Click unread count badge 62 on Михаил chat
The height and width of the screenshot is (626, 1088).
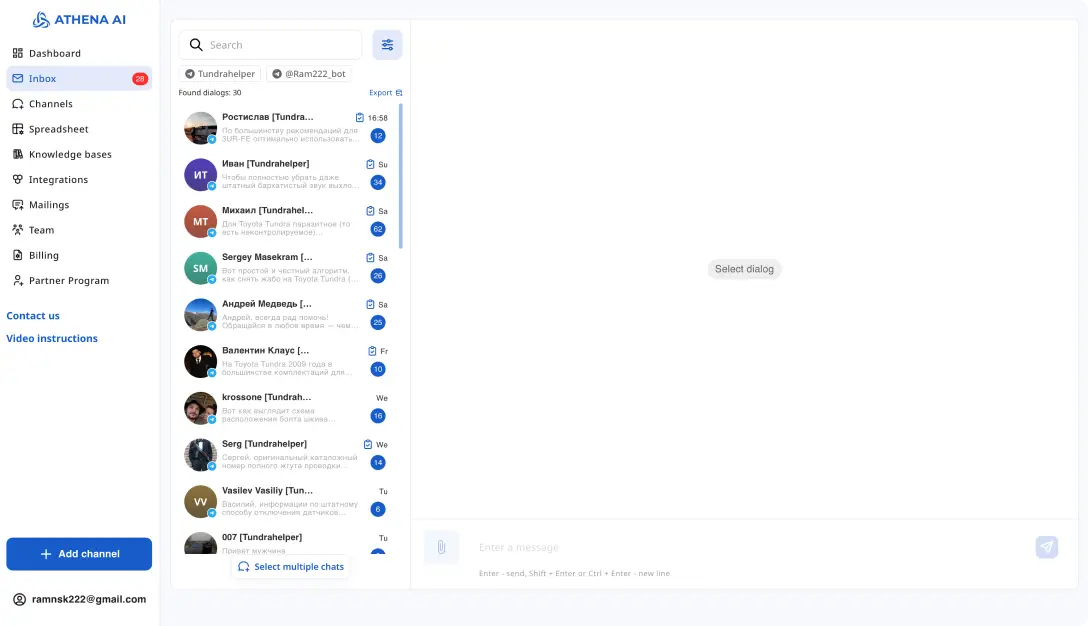pos(378,229)
